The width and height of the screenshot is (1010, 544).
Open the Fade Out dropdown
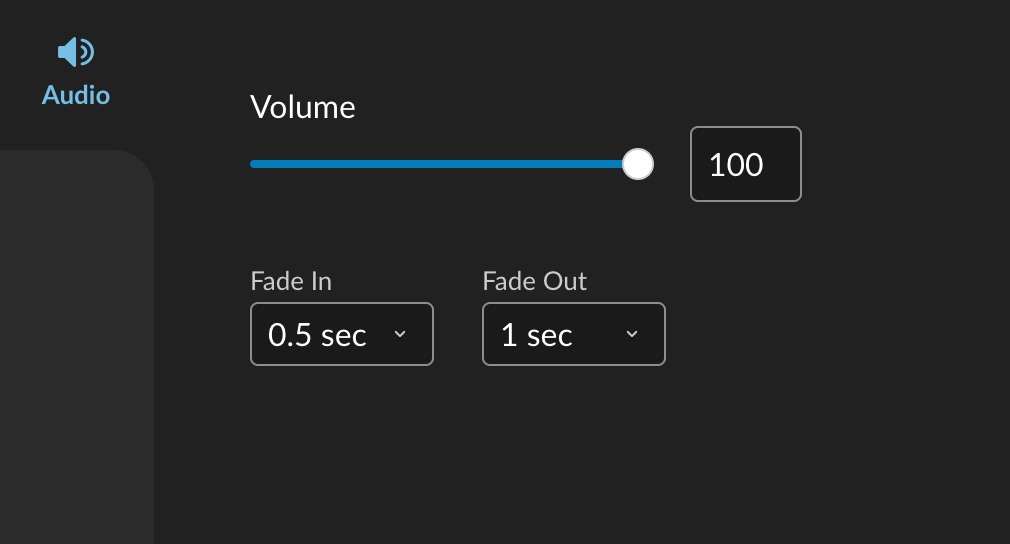pyautogui.click(x=574, y=334)
